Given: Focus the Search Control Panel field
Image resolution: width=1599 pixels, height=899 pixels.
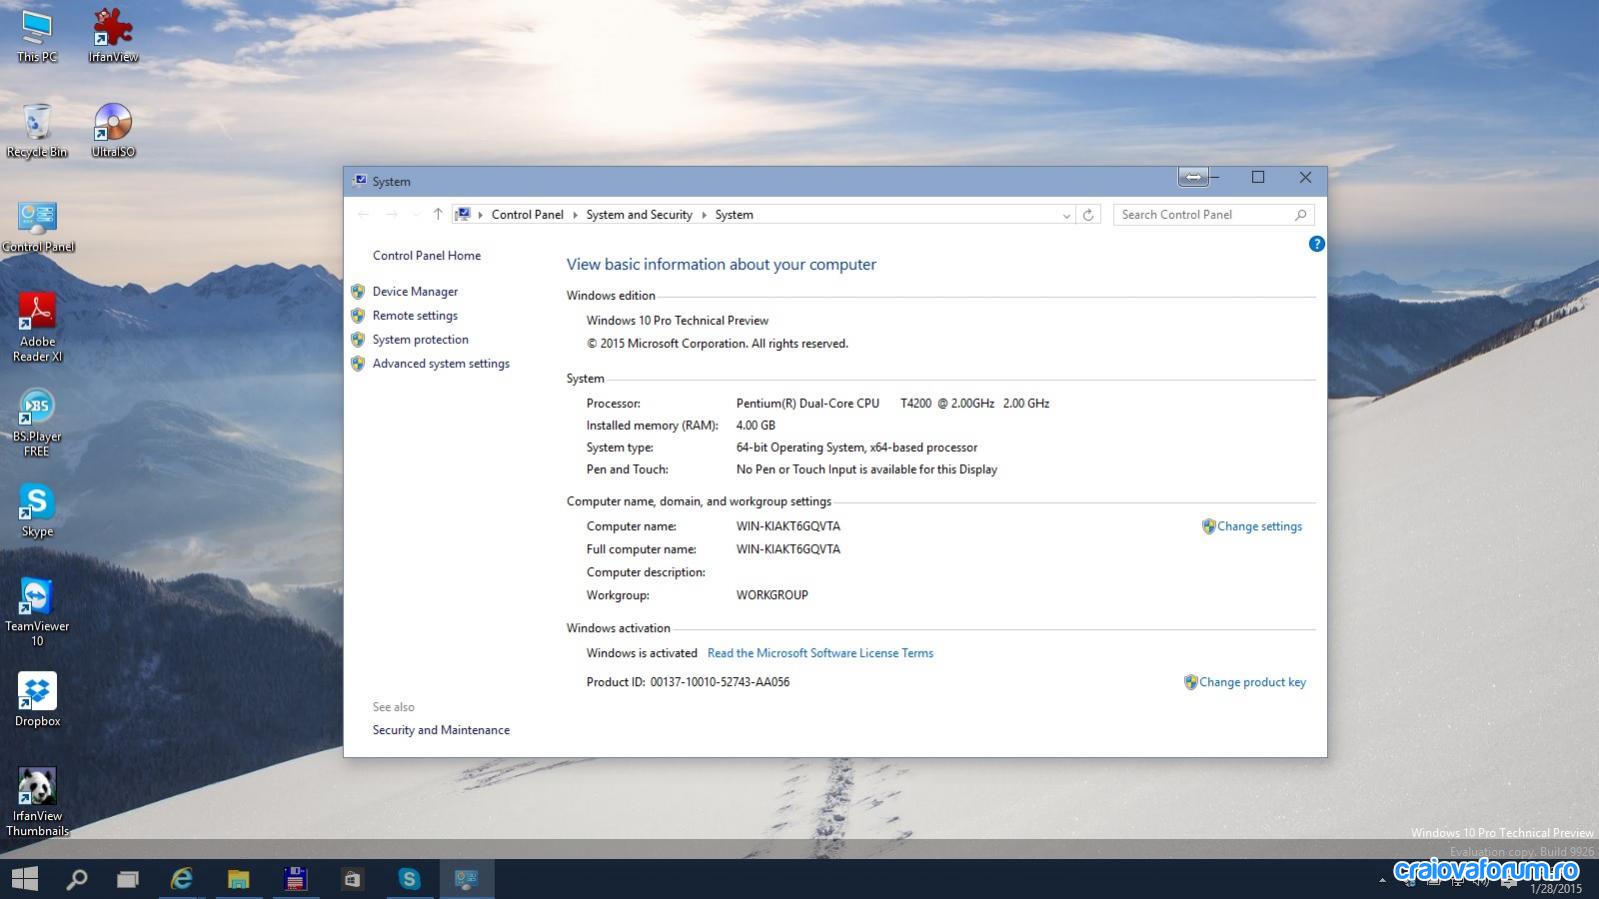Looking at the screenshot, I should tap(1213, 214).
